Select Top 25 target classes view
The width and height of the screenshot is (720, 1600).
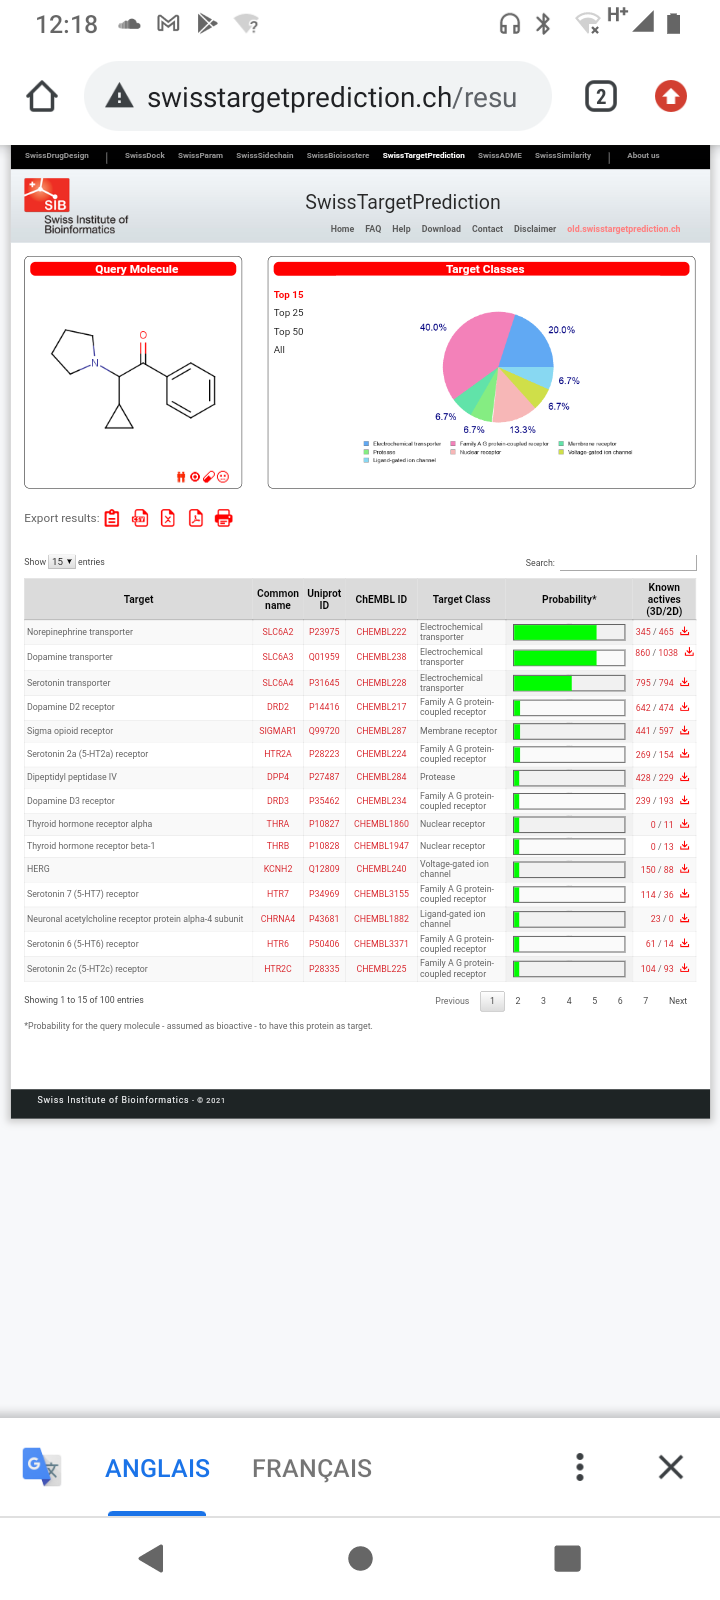[x=289, y=313]
